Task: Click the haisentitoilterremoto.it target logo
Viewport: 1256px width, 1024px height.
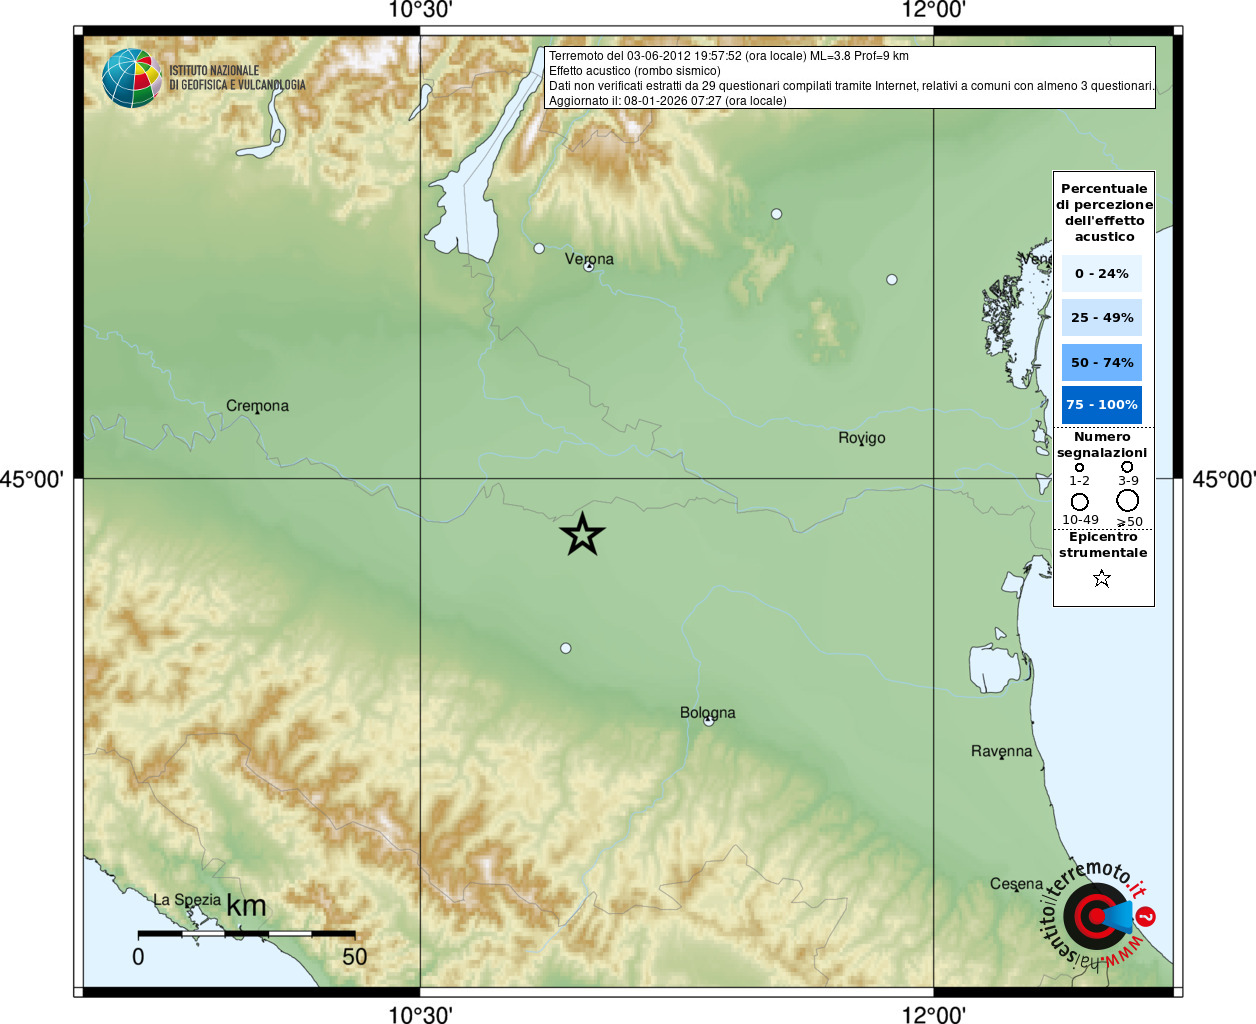Action: 1096,916
